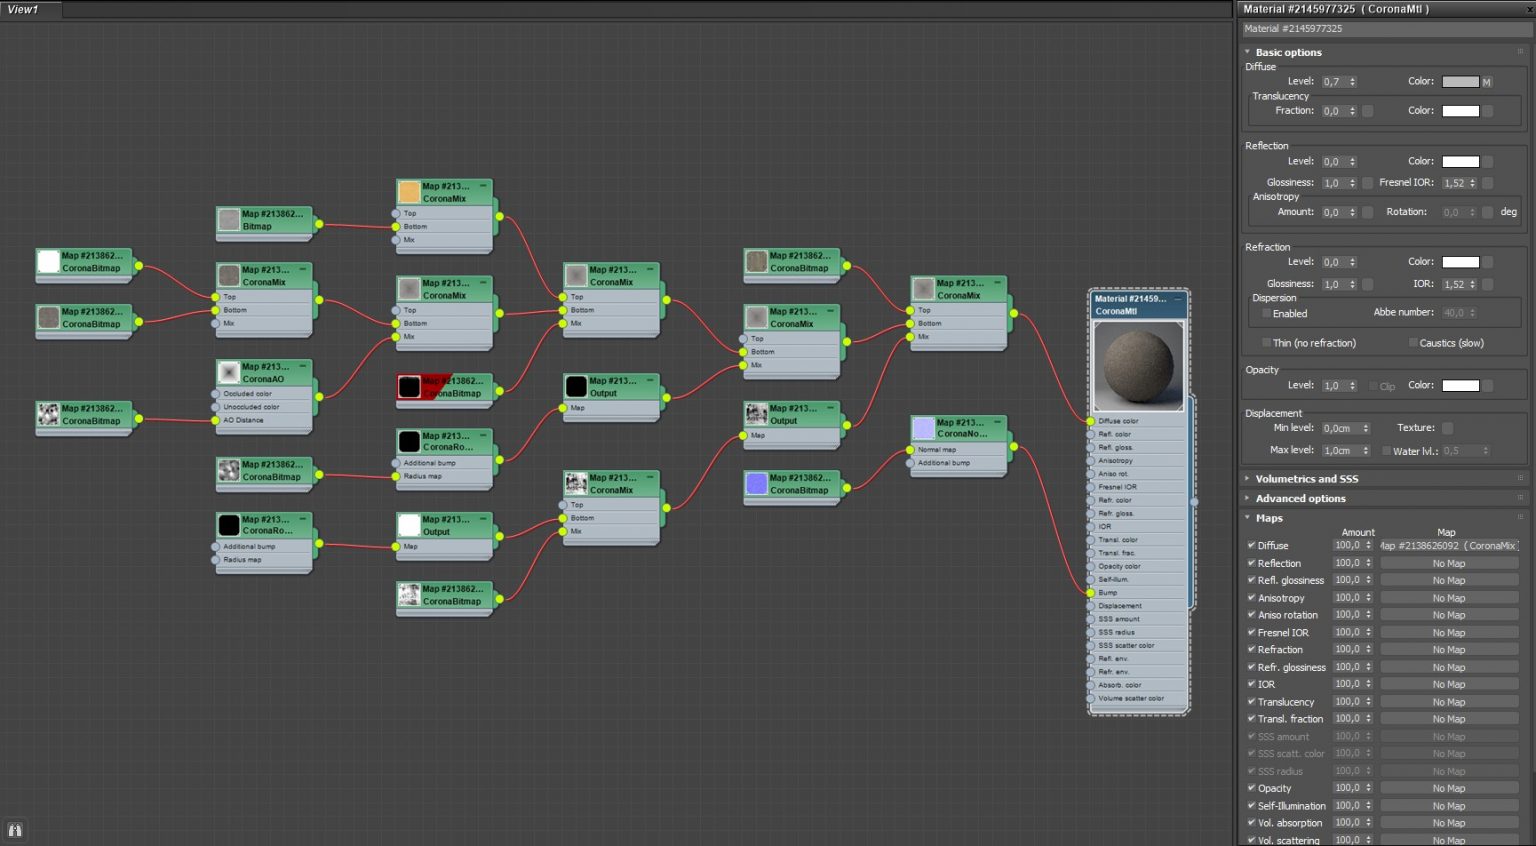This screenshot has height=846, width=1536.
Task: Switch to the View1 tab
Action: click(24, 9)
